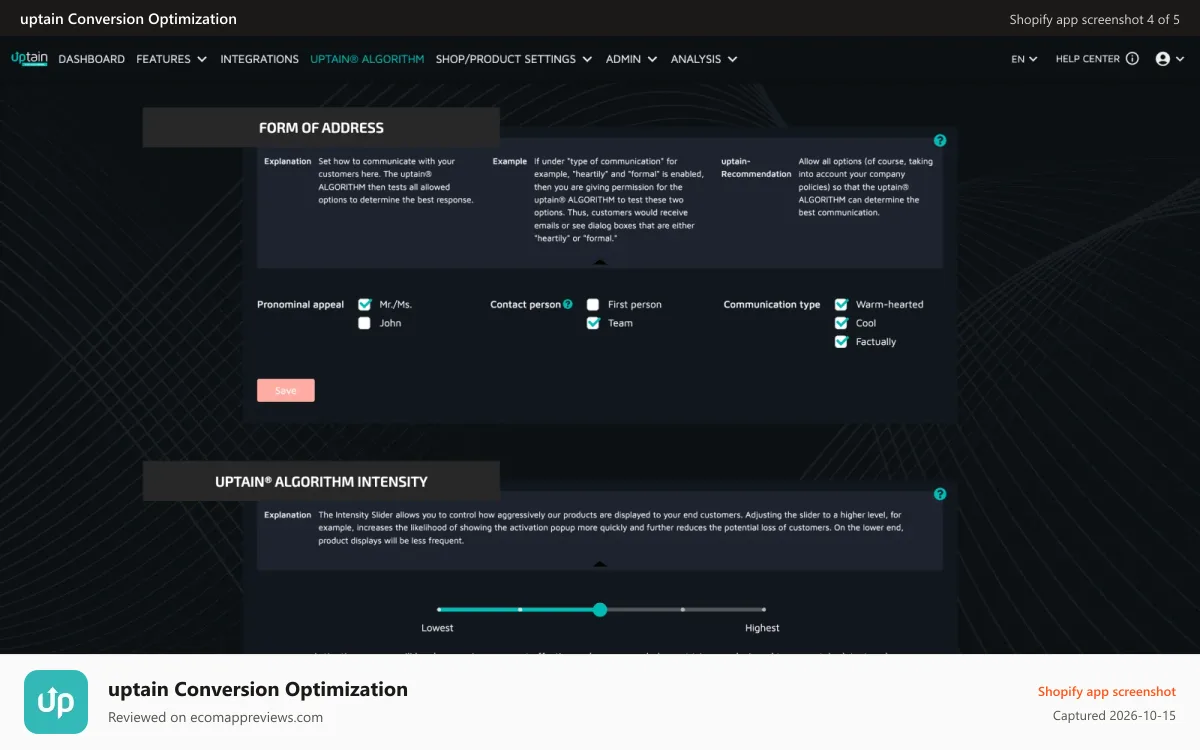Toggle the Warm-hearted communication checkbox
Viewport: 1200px width, 750px height.
[x=841, y=304]
